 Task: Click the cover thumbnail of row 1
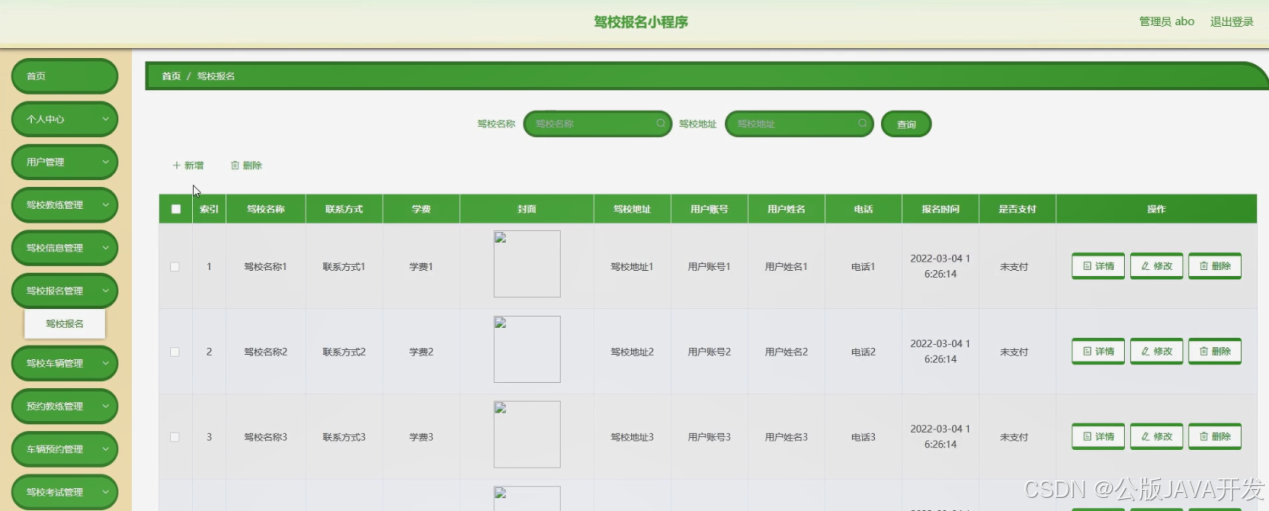(527, 264)
